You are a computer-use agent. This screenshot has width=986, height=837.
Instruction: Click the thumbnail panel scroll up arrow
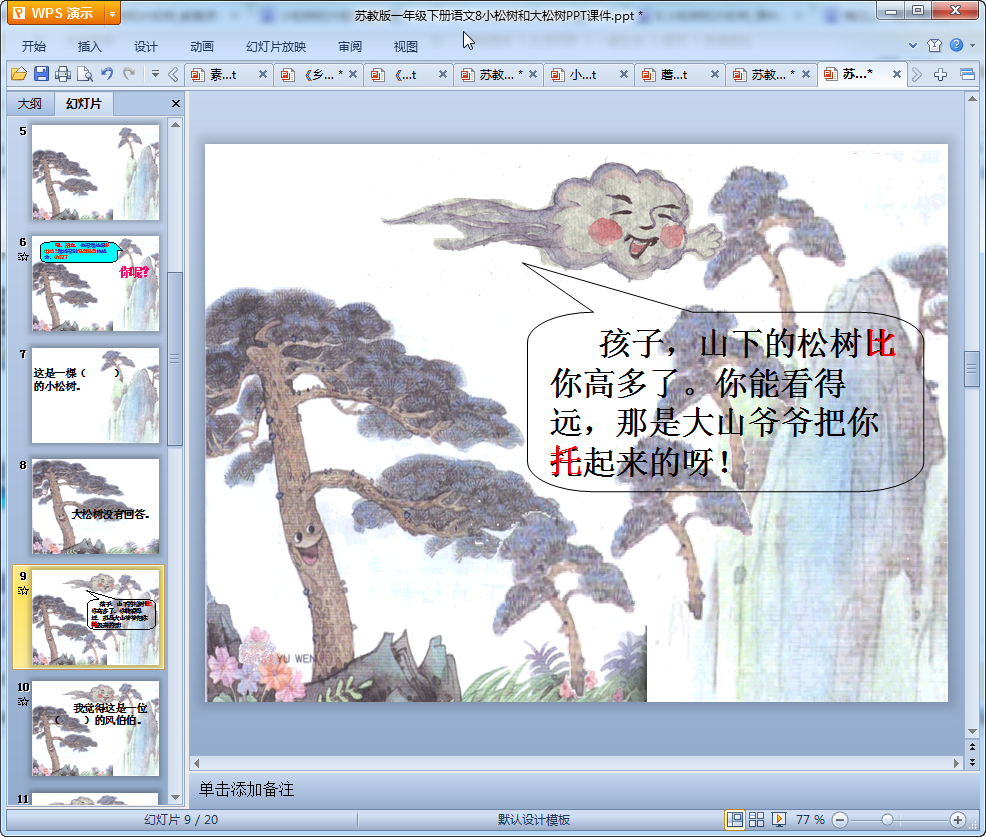[x=175, y=125]
